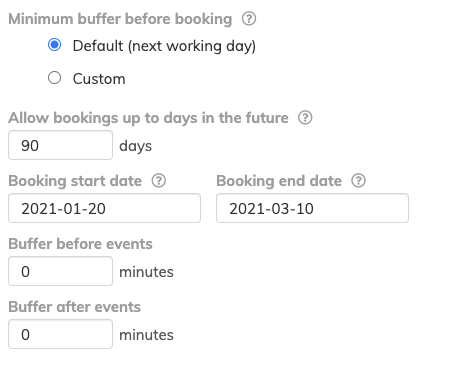Viewport: 474px width, 367px height.
Task: Click the 'Booking end date' label
Action: 279,181
